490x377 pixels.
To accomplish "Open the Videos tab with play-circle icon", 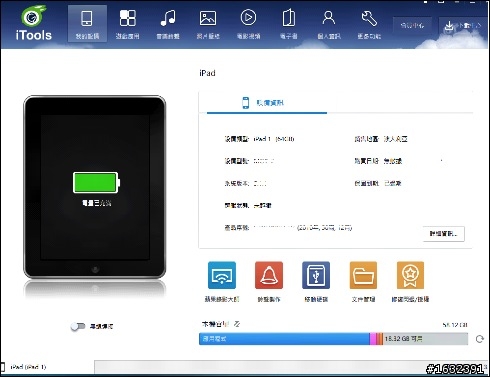I will (x=248, y=24).
